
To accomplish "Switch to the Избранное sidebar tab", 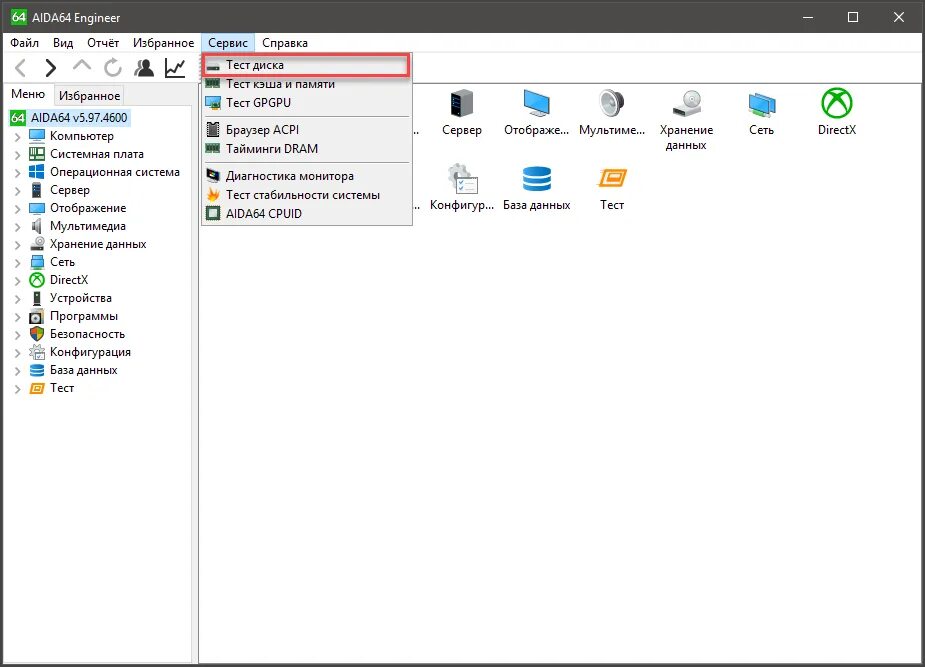I will point(89,96).
